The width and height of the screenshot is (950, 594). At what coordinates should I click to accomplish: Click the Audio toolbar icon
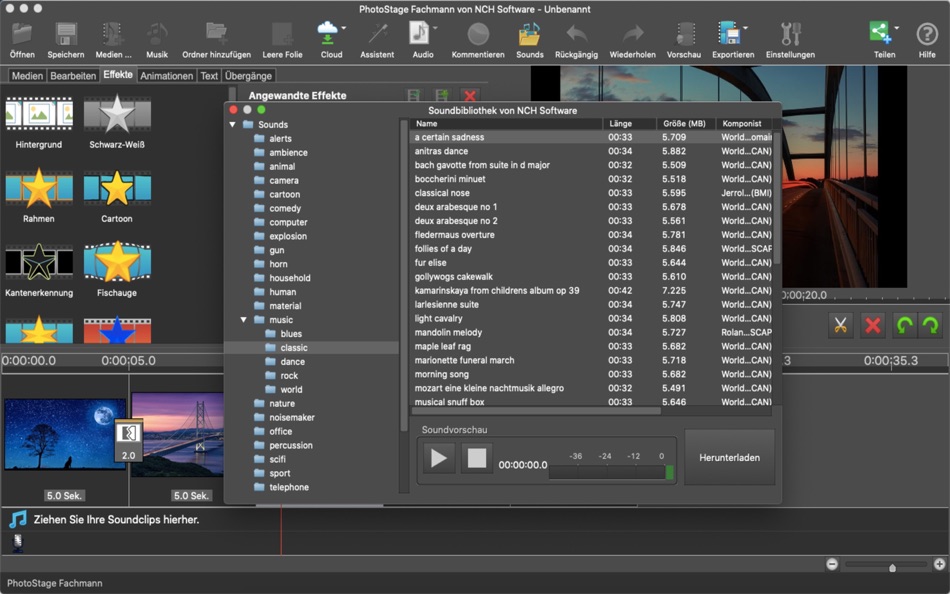coord(419,33)
